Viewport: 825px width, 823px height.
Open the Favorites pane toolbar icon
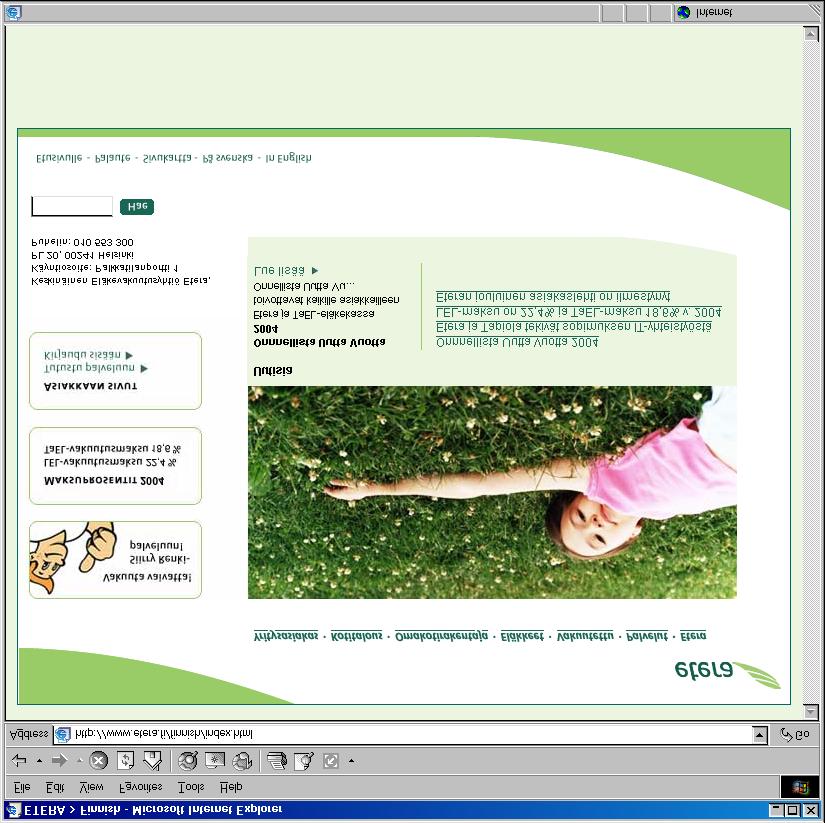pyautogui.click(x=215, y=760)
